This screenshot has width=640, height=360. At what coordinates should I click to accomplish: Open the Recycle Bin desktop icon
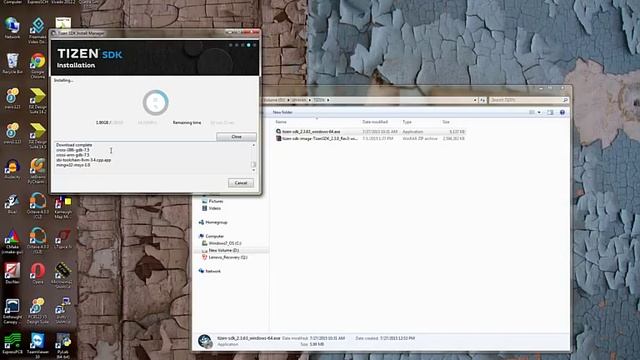pos(12,63)
